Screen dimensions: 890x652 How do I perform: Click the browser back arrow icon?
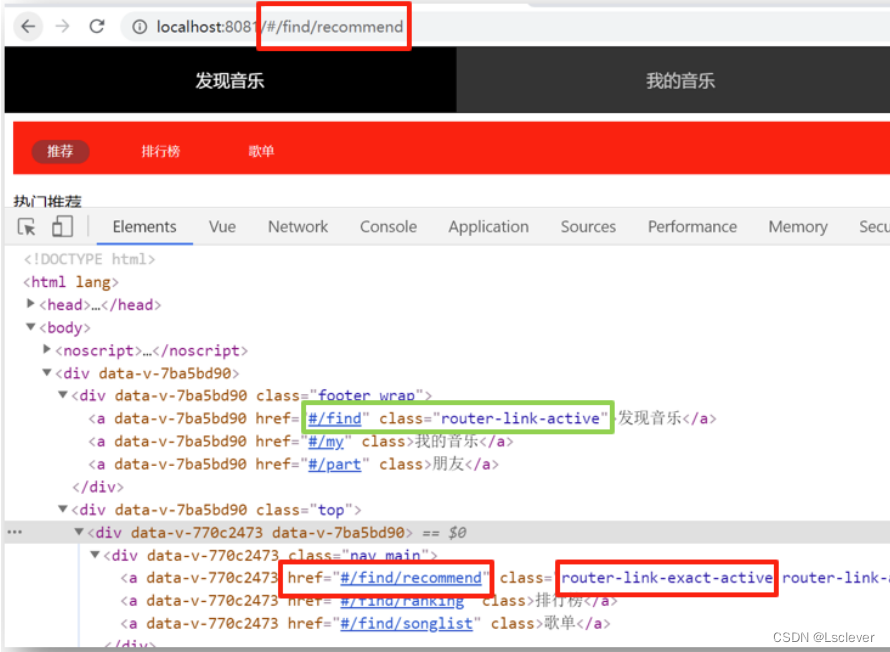(x=27, y=27)
